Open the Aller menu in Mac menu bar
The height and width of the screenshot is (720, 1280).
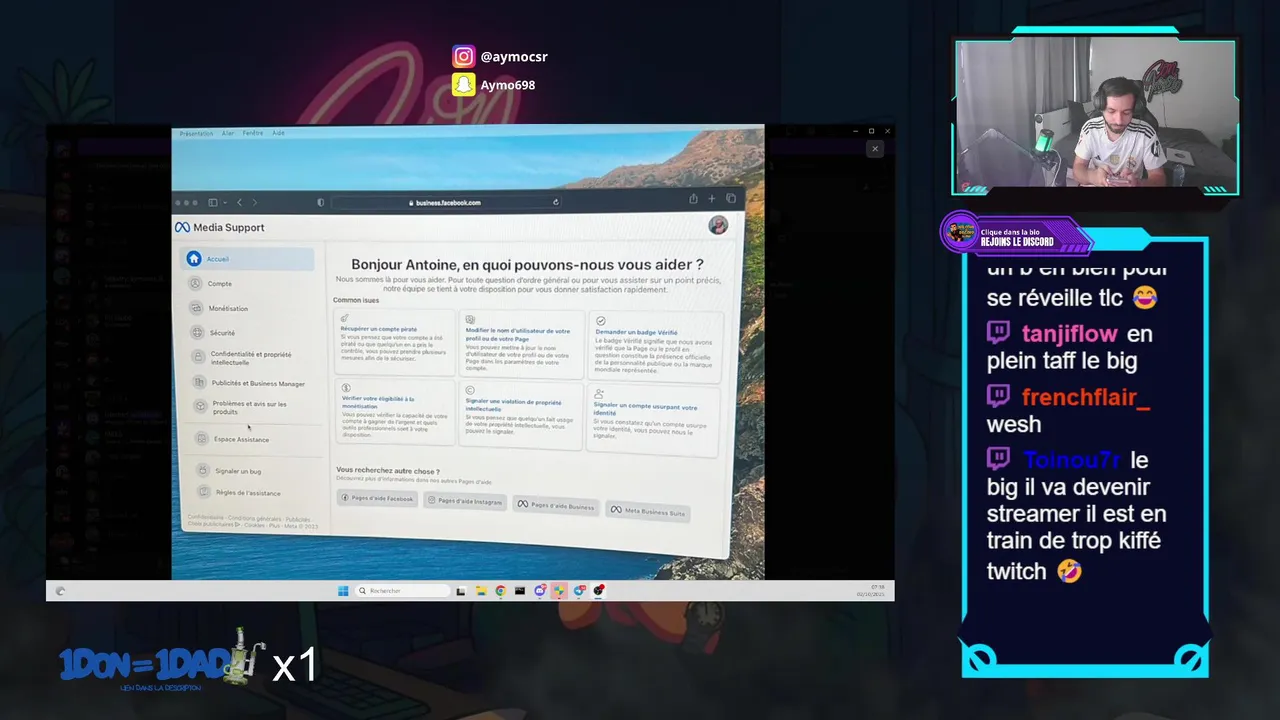[x=228, y=133]
